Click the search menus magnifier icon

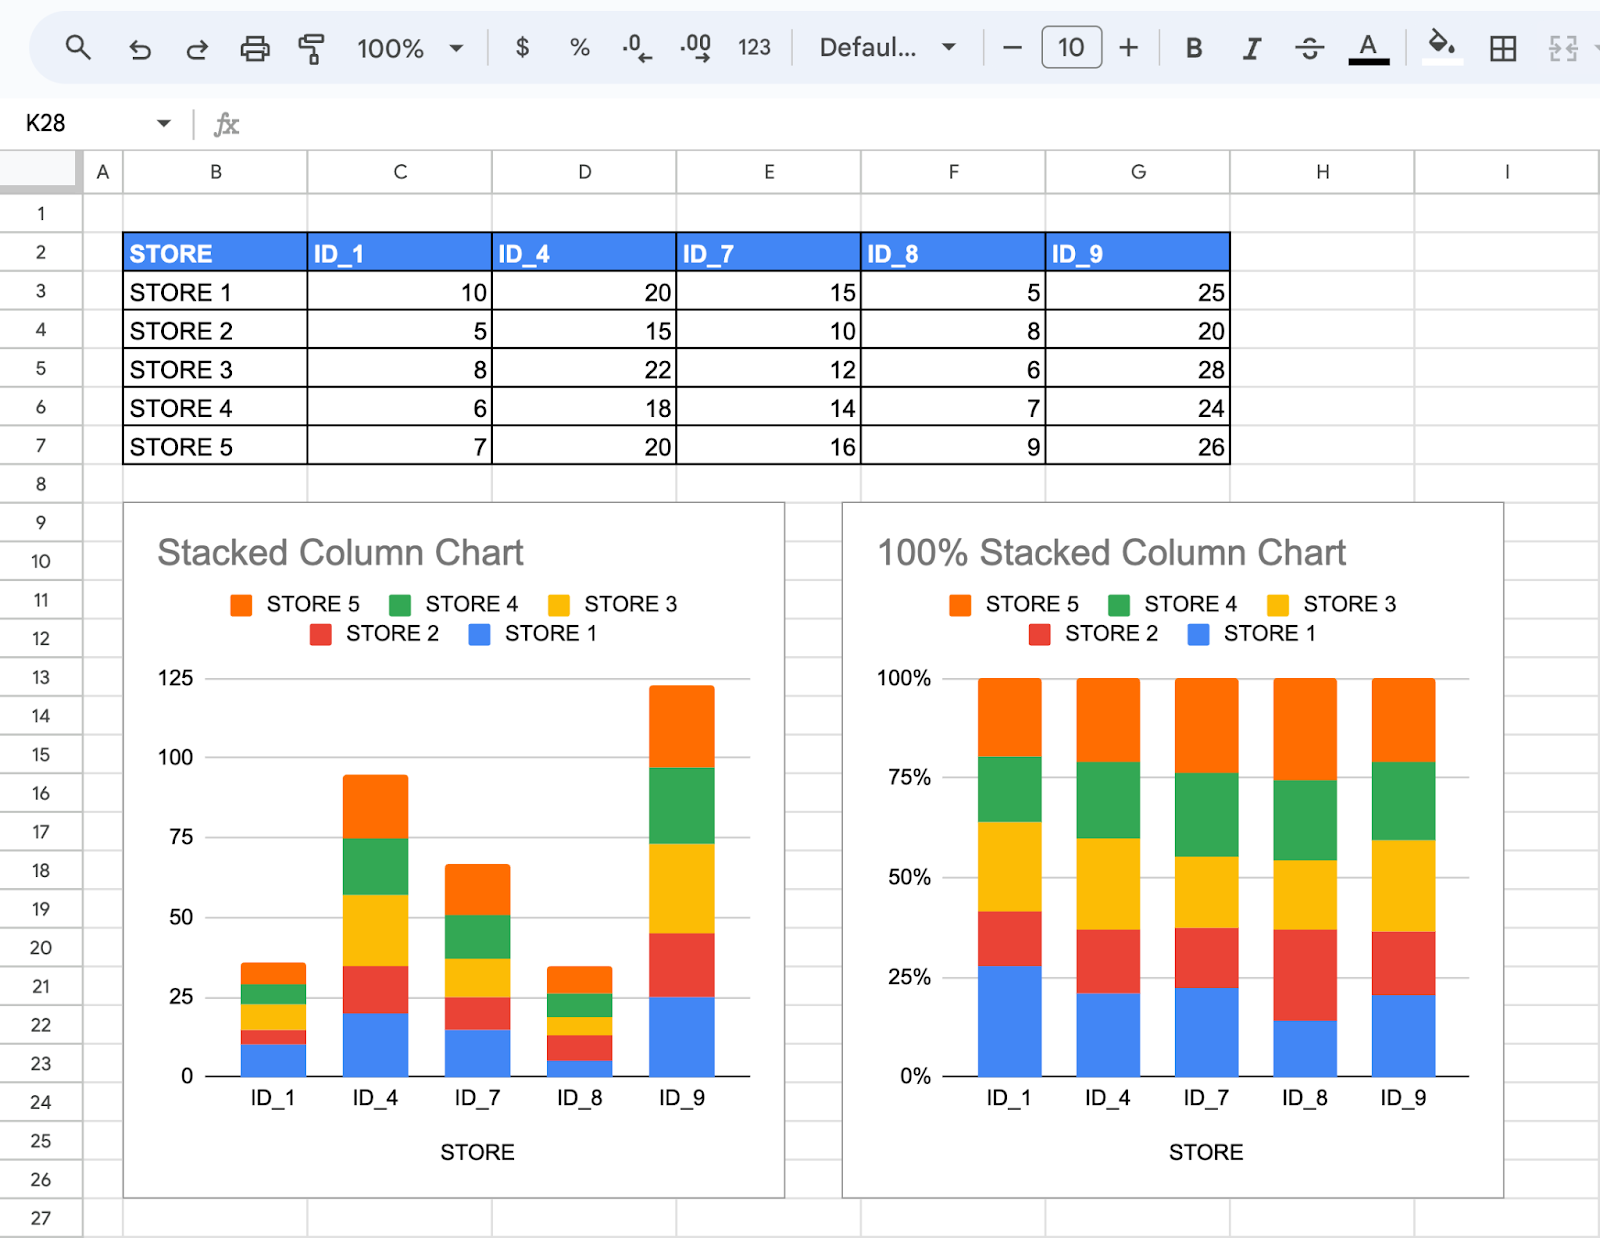coord(78,47)
